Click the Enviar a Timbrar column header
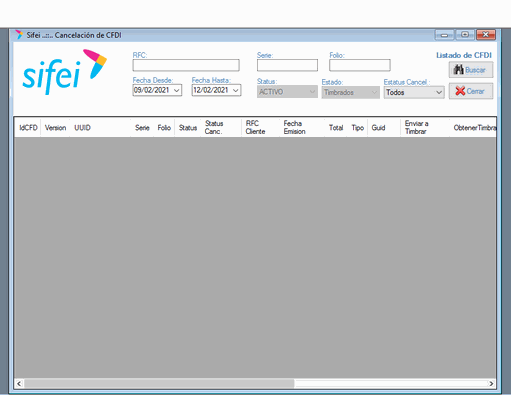This screenshot has width=511, height=395. 425,128
